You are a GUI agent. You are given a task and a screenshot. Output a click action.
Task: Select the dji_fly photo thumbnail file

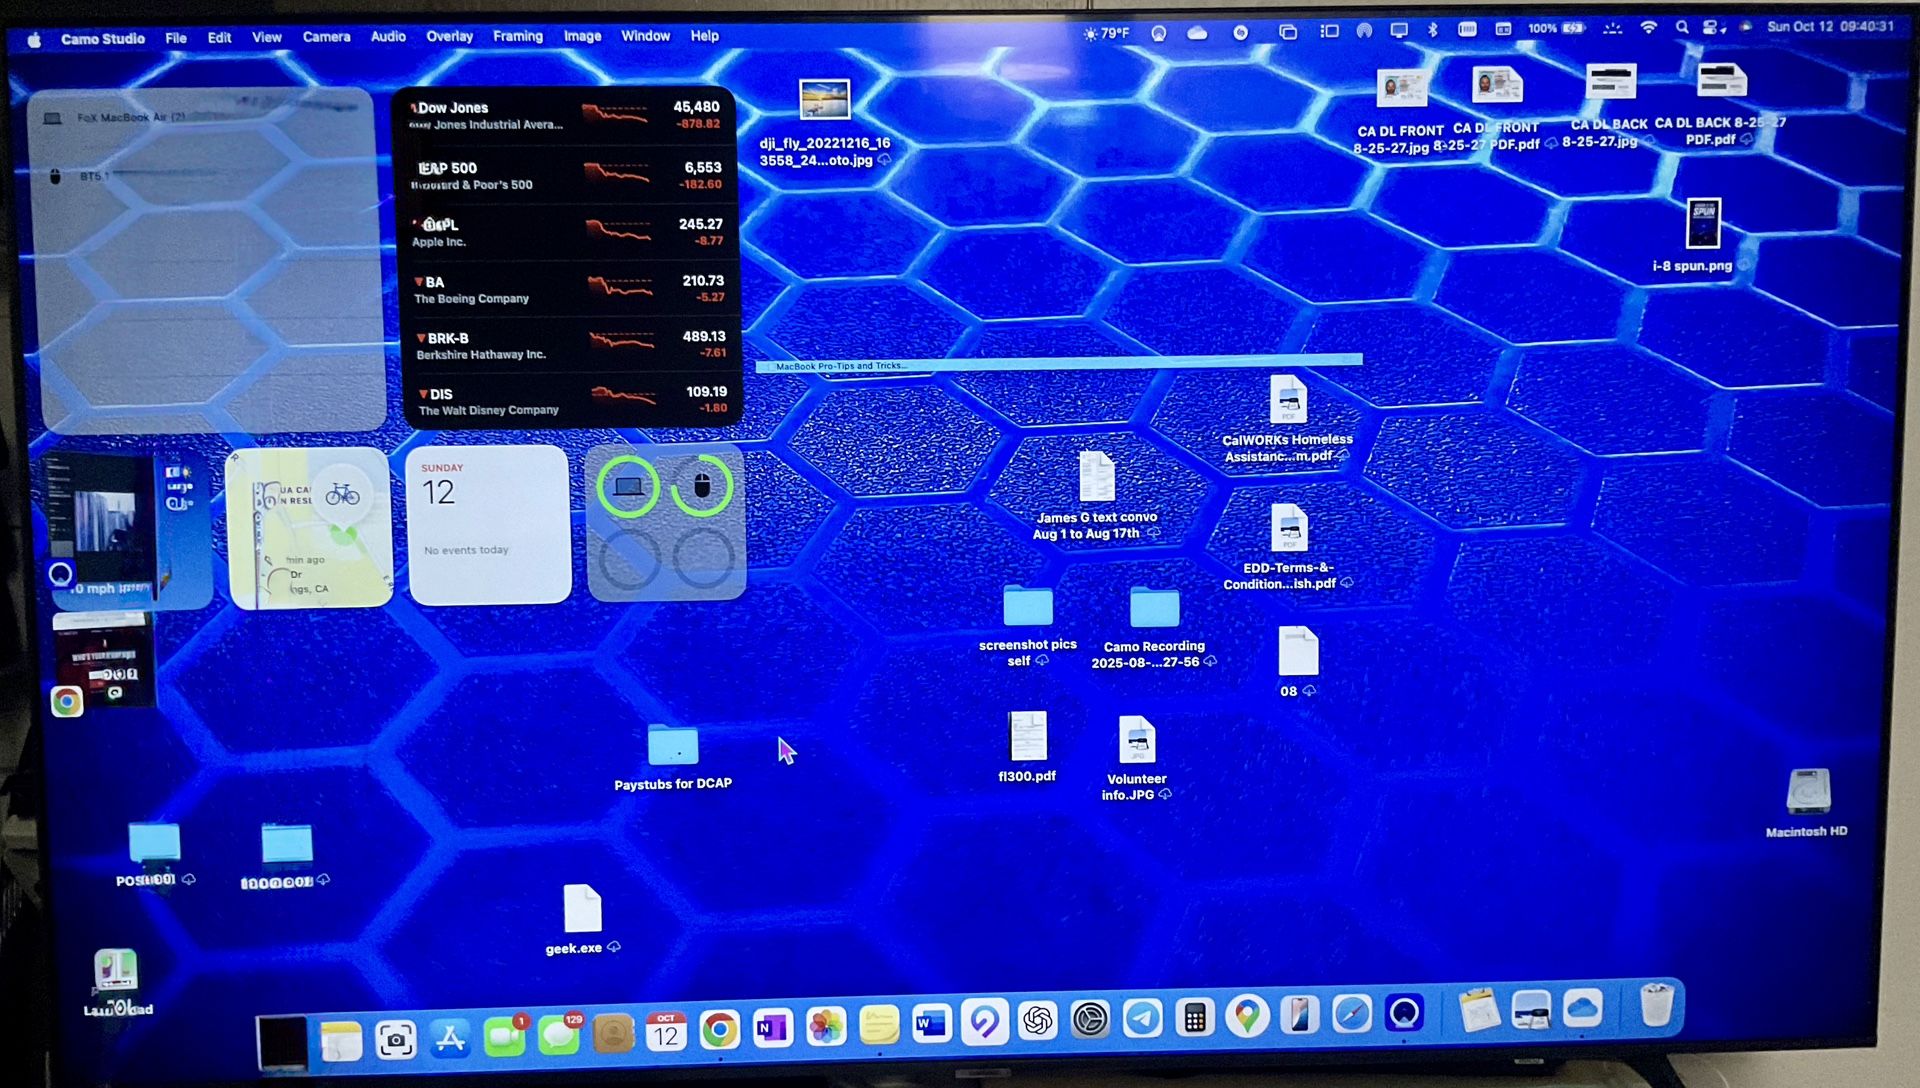pyautogui.click(x=824, y=100)
